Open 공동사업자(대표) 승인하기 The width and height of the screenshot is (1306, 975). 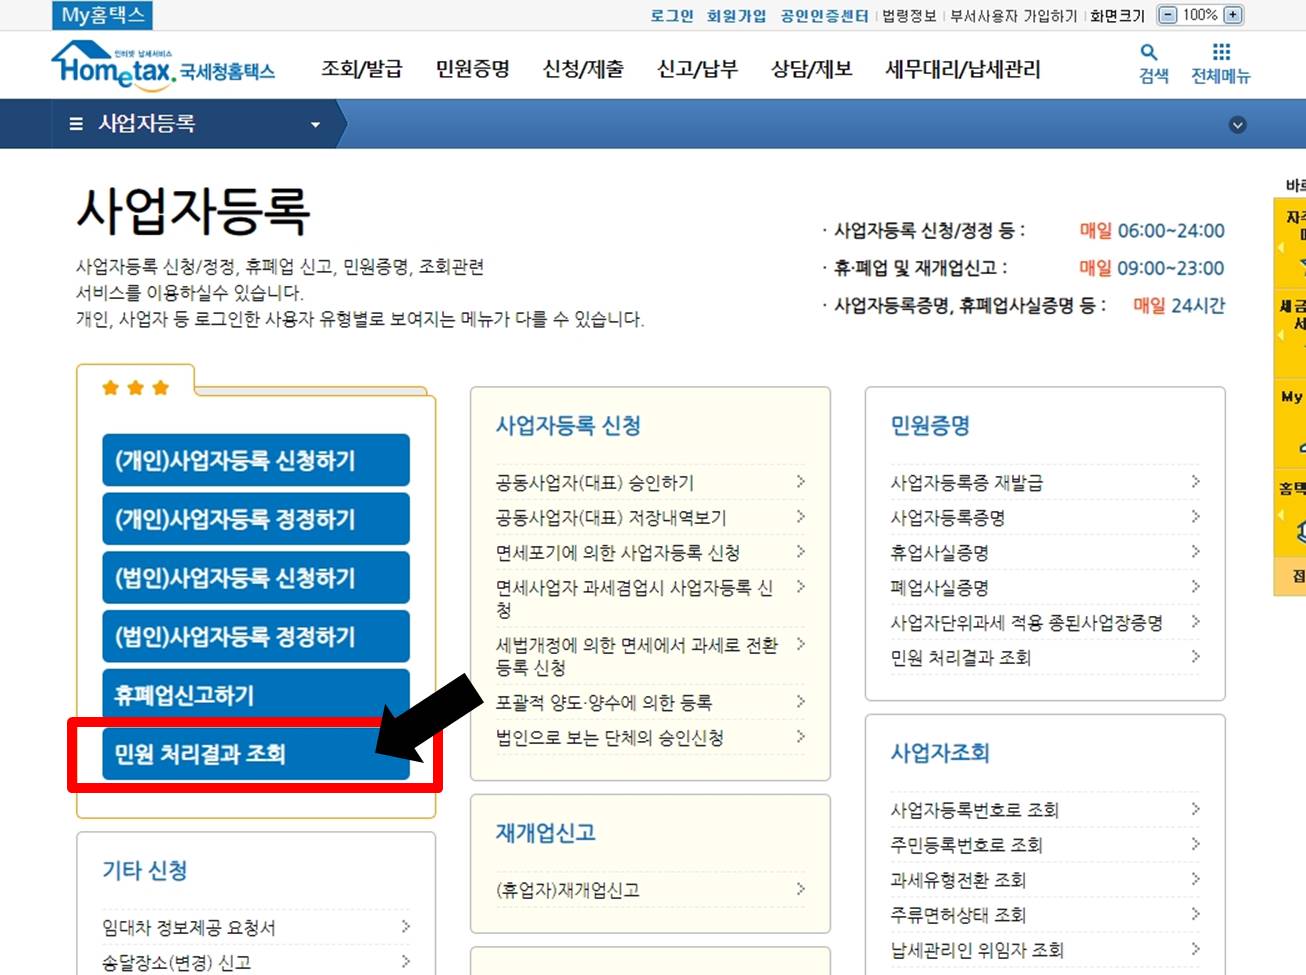tap(595, 482)
